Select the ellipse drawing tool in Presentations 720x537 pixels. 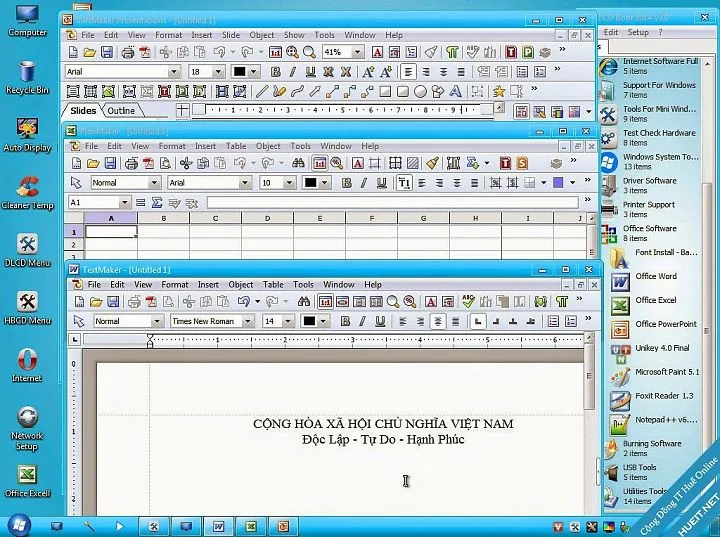tap(420, 91)
